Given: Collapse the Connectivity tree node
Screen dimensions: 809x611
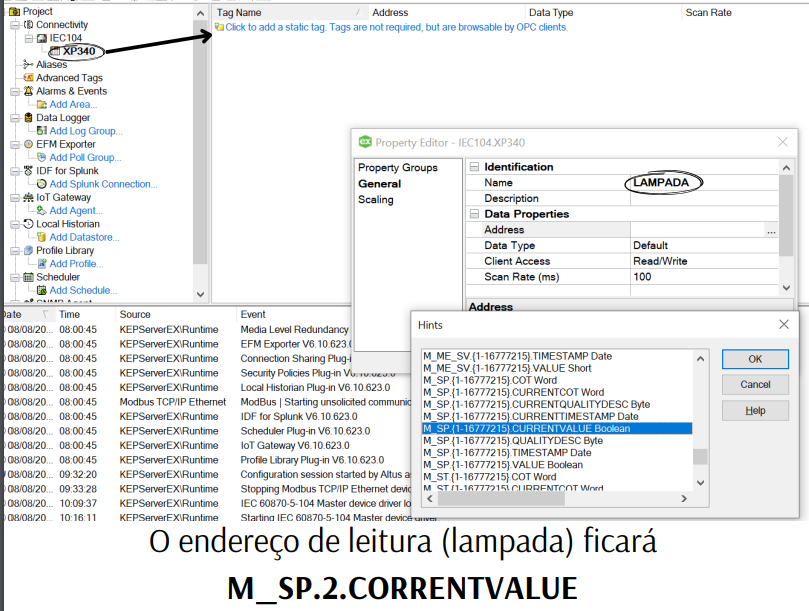Looking at the screenshot, I should pyautogui.click(x=14, y=24).
